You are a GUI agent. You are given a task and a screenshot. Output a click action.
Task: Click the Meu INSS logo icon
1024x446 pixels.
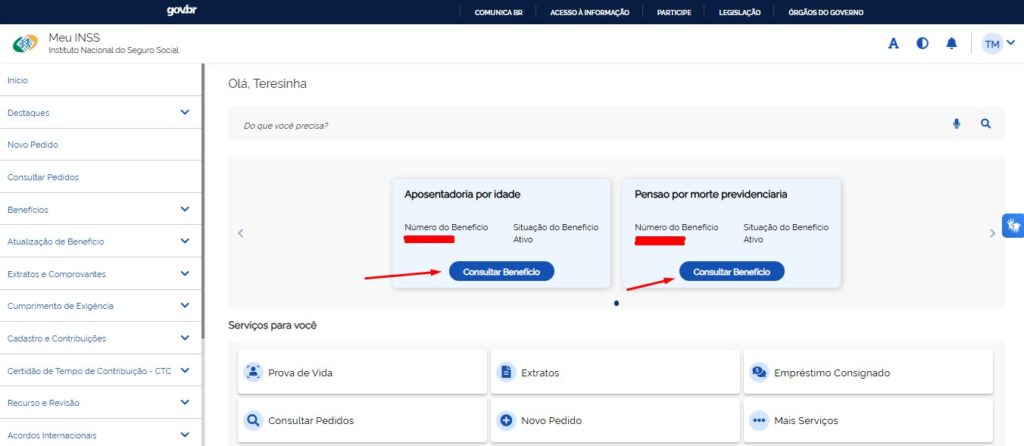(25, 44)
